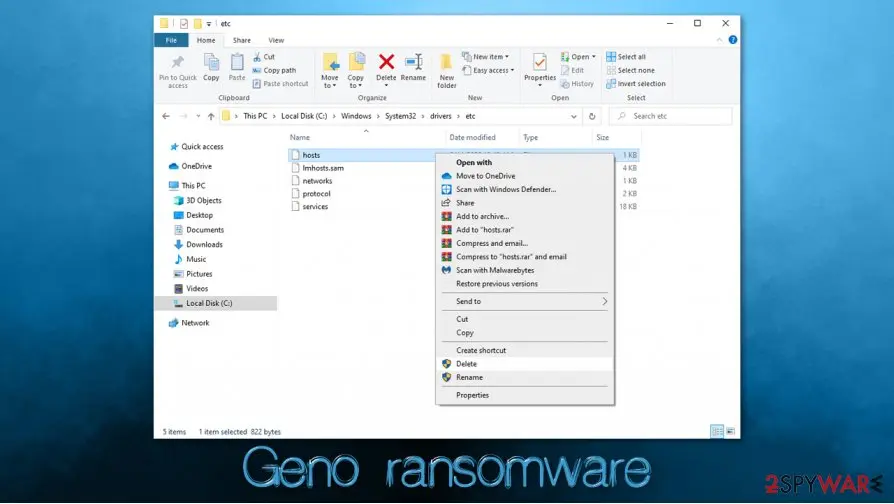Screen dimensions: 894x504
Task: Click System32 in the address path
Action: [x=400, y=116]
